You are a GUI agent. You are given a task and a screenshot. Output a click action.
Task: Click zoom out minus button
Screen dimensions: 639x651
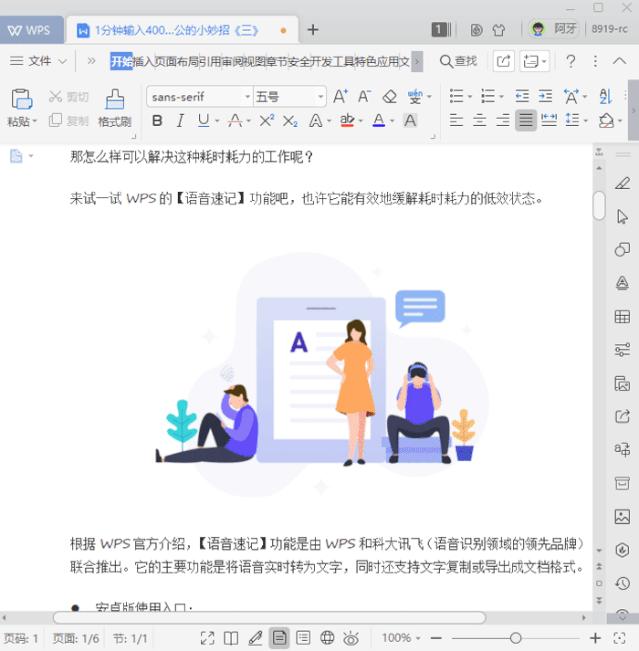pyautogui.click(x=436, y=638)
